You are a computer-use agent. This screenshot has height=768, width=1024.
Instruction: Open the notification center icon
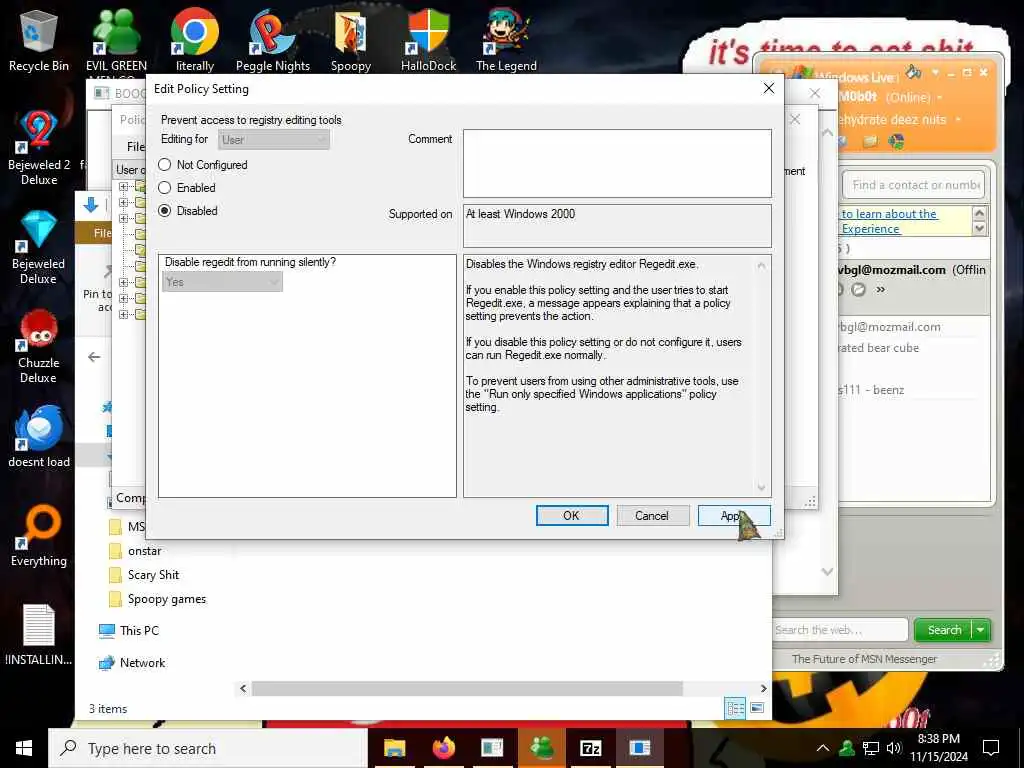click(x=991, y=748)
